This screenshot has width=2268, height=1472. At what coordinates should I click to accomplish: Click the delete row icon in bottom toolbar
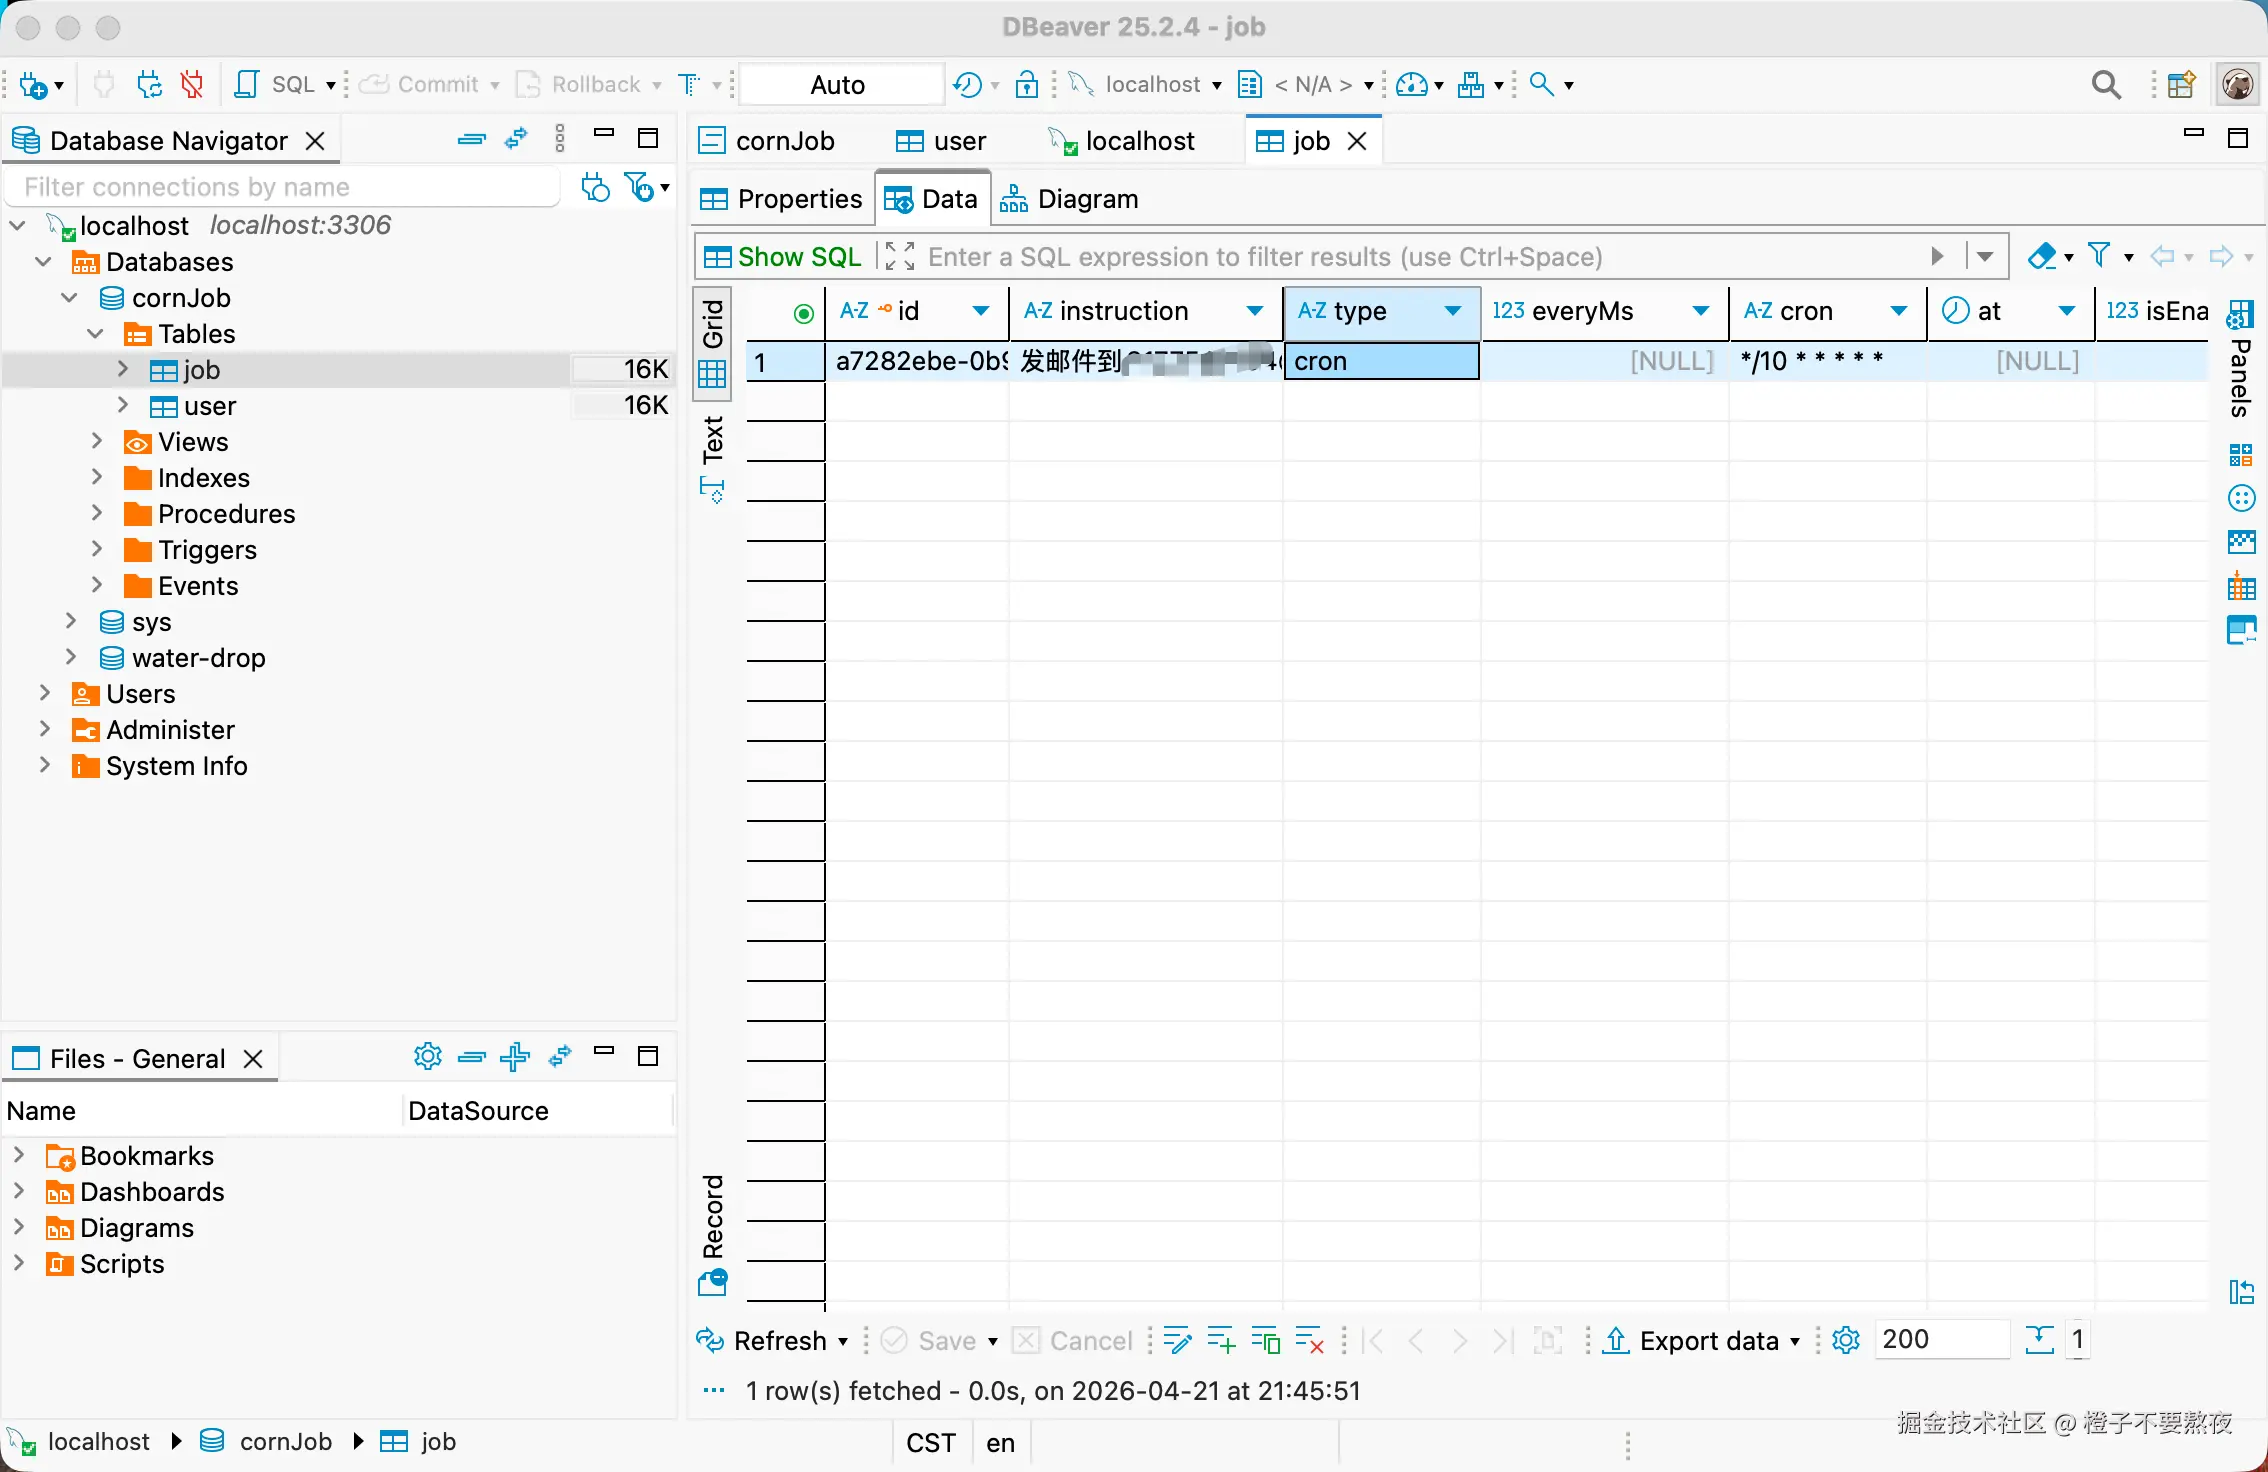[1309, 1340]
